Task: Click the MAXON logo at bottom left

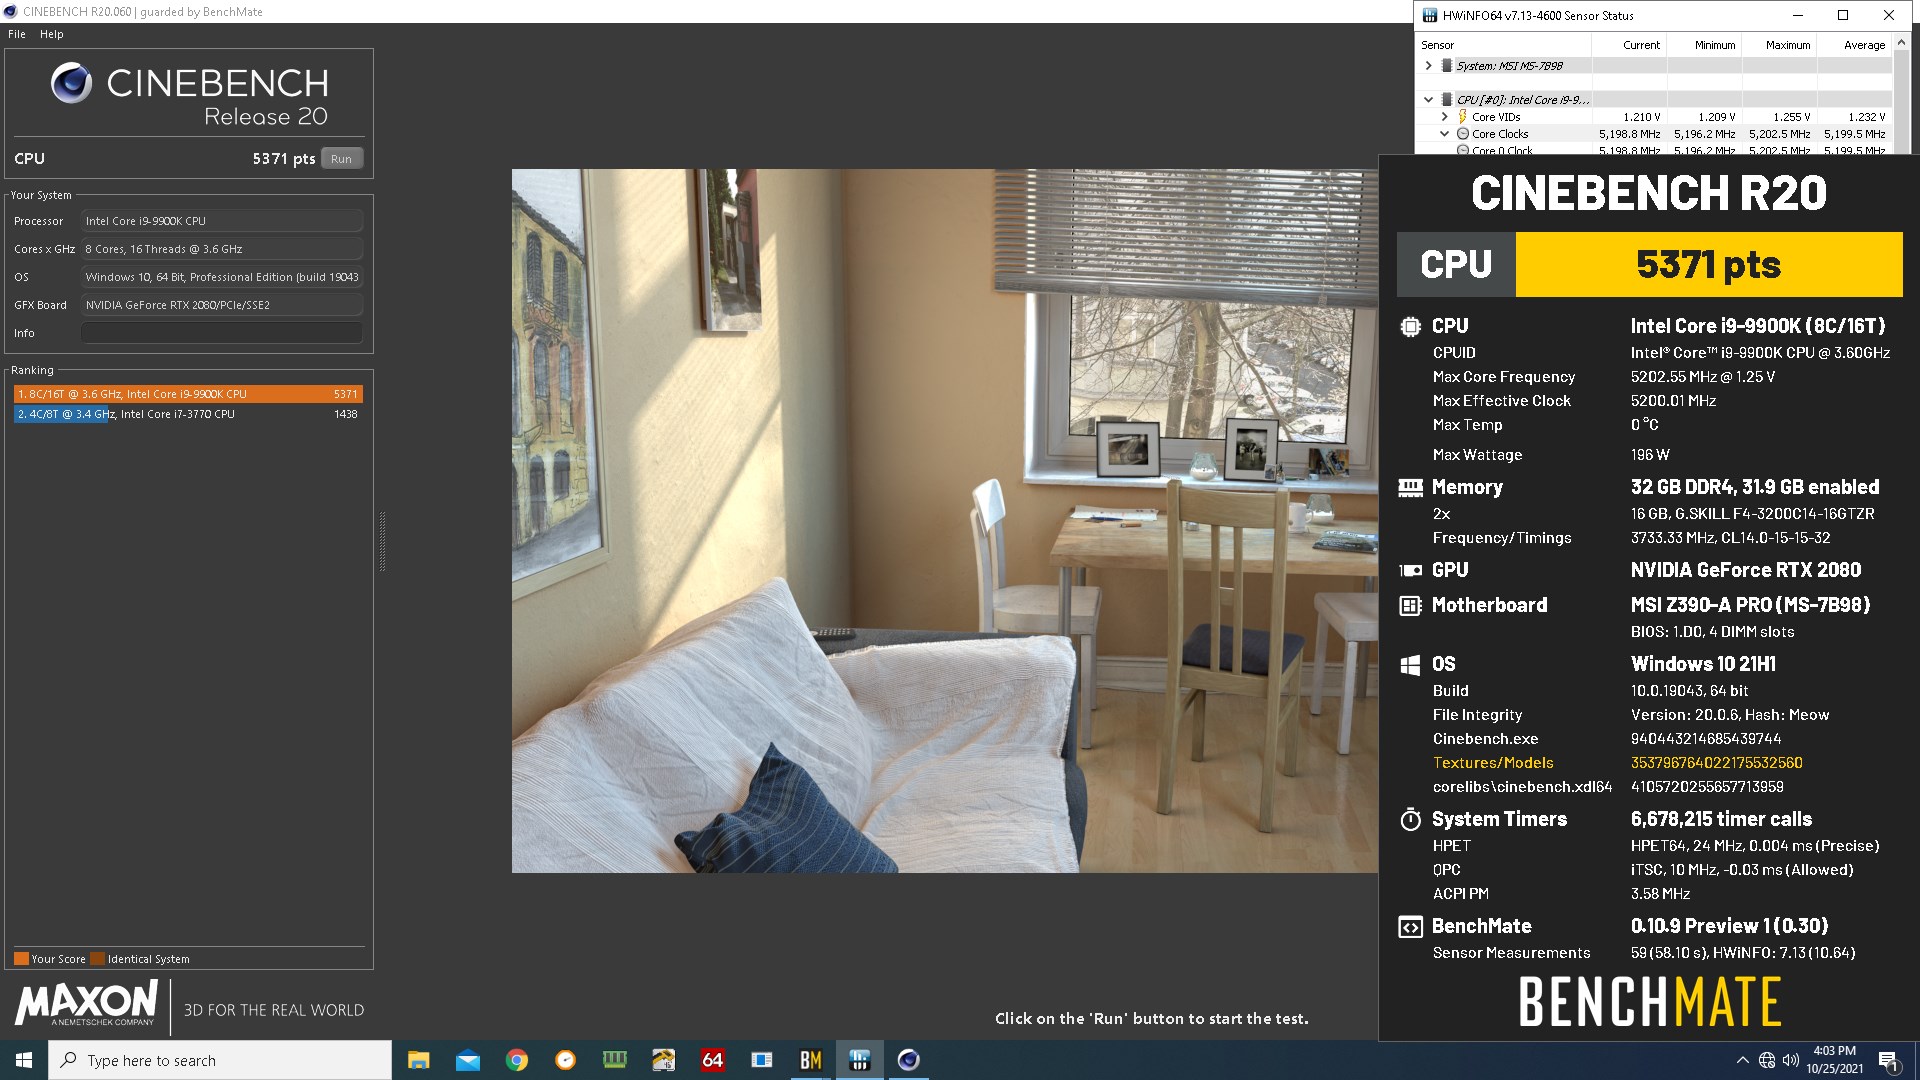Action: click(87, 1003)
